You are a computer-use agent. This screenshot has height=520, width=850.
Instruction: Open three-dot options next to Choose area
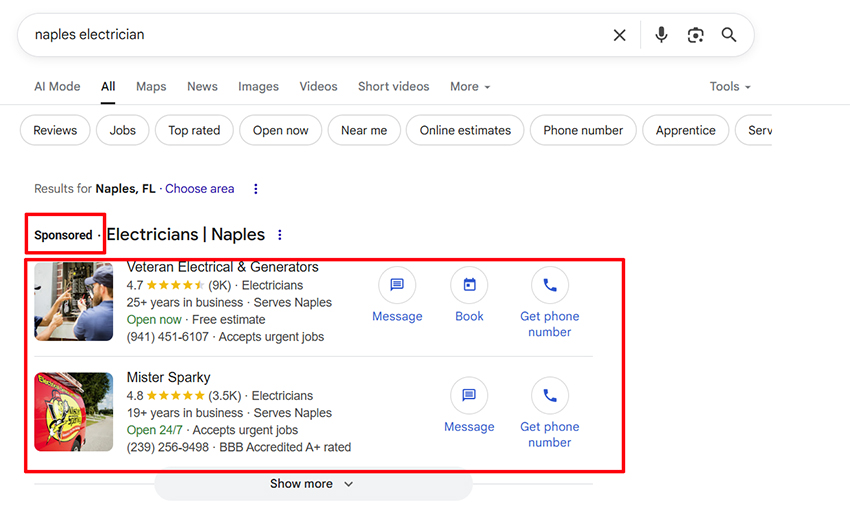[x=256, y=189]
